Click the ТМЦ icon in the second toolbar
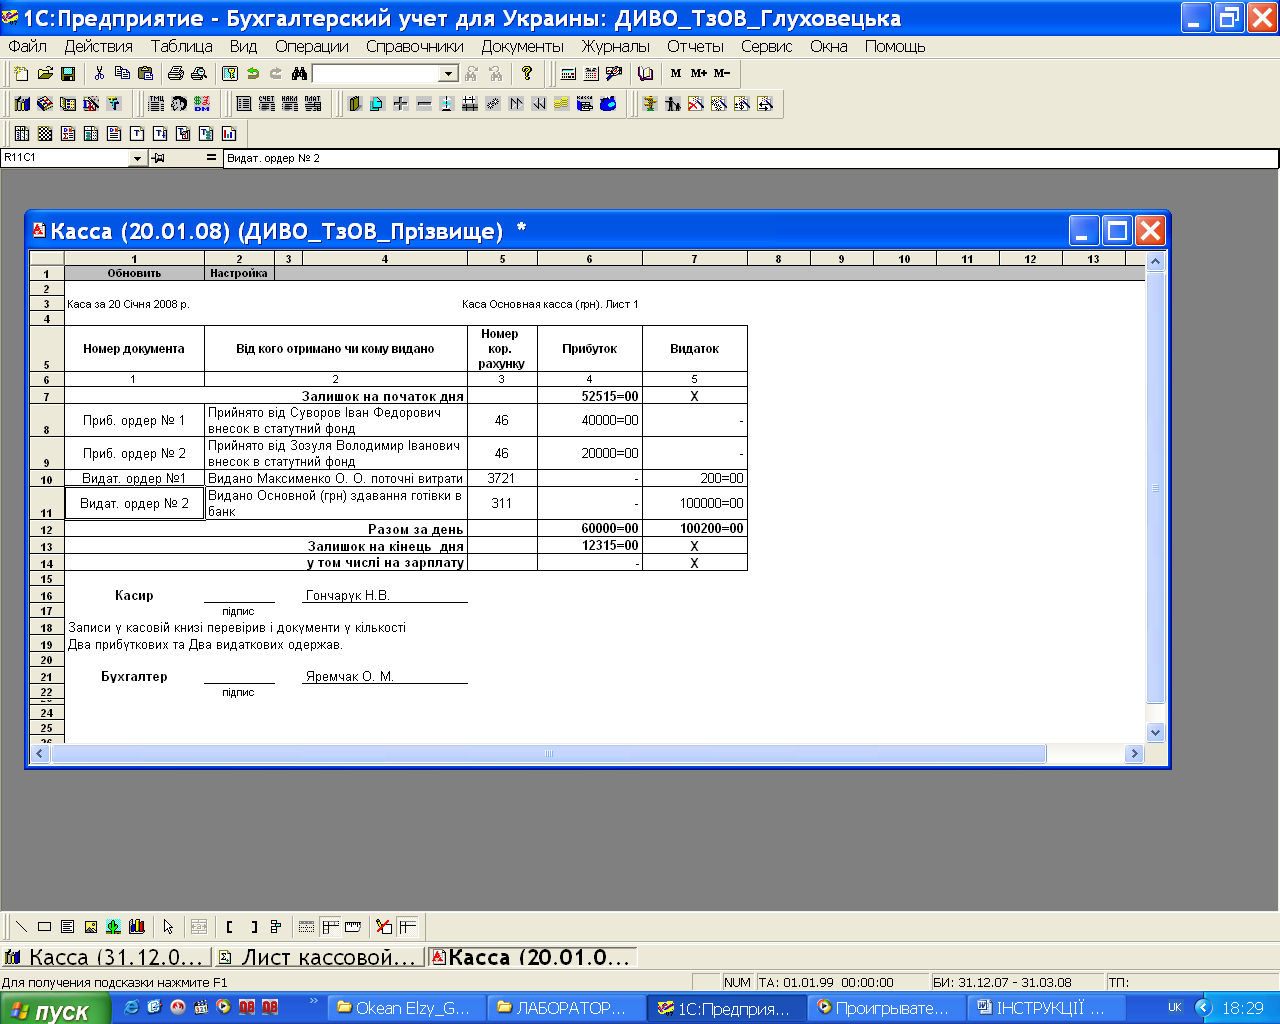1280x1024 pixels. point(157,104)
